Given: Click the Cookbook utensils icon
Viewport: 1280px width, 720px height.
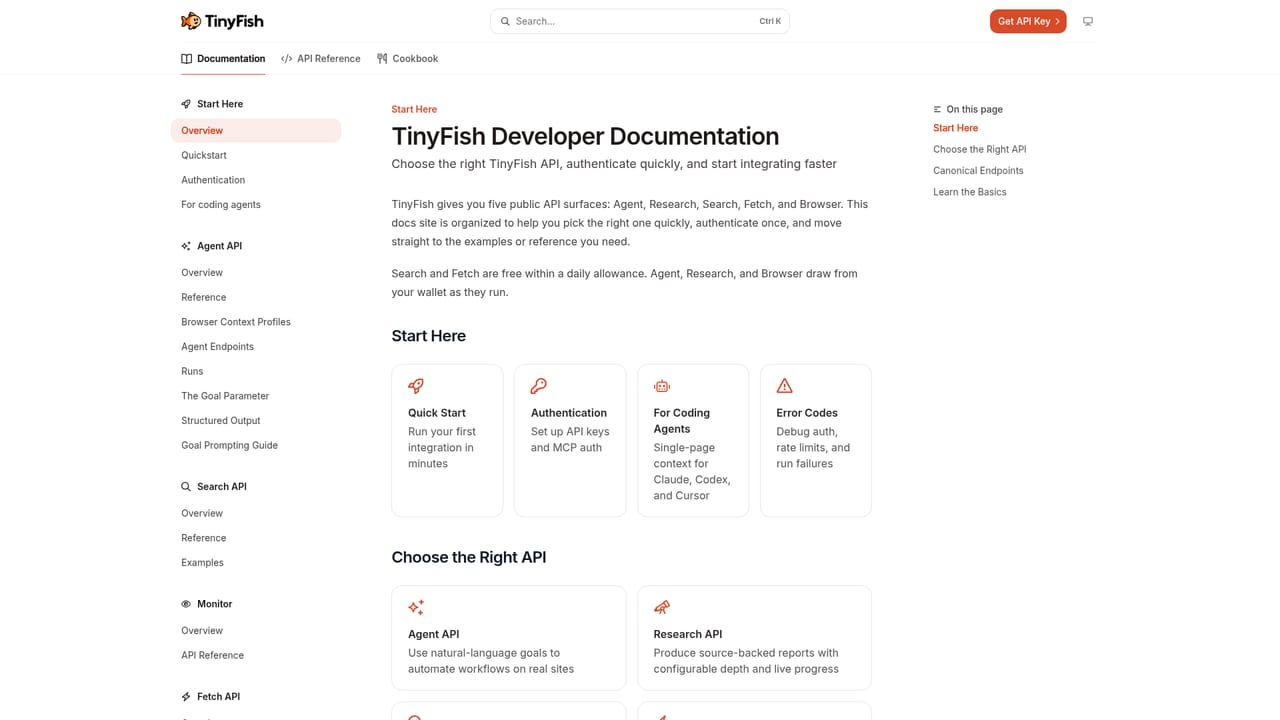Looking at the screenshot, I should (x=382, y=59).
